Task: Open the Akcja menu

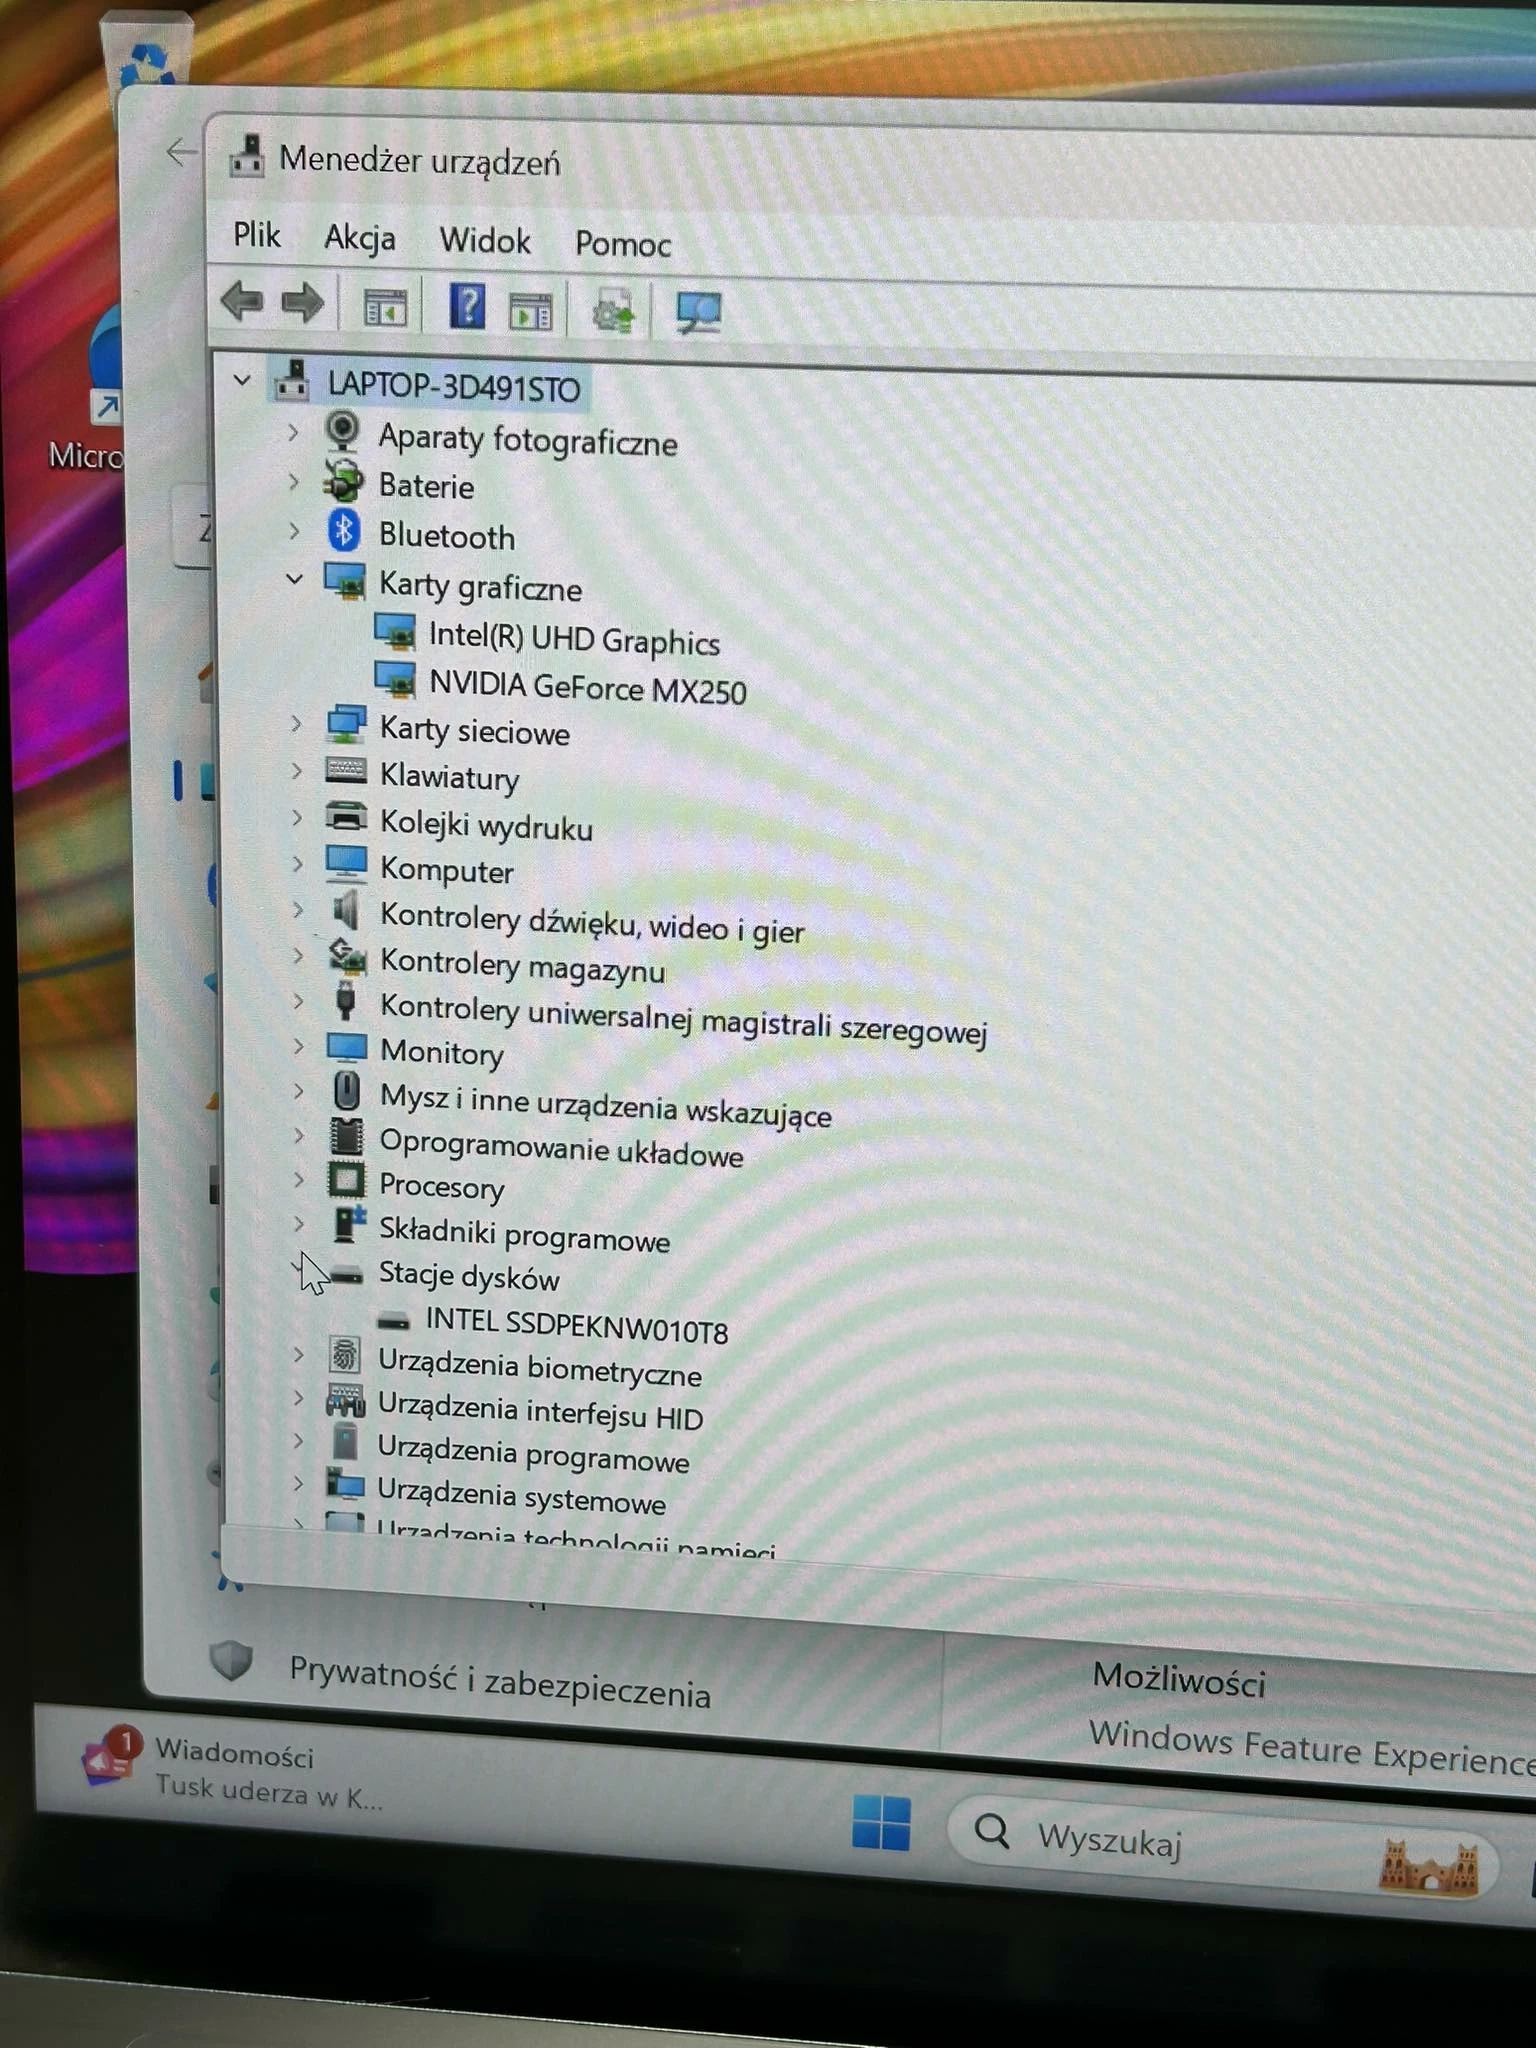Action: coord(360,238)
